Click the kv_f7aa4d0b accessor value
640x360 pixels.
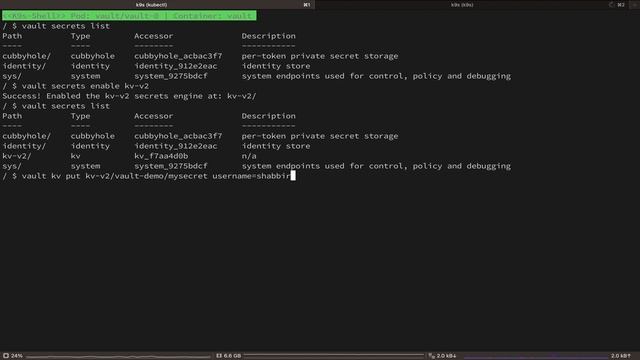tap(161, 156)
